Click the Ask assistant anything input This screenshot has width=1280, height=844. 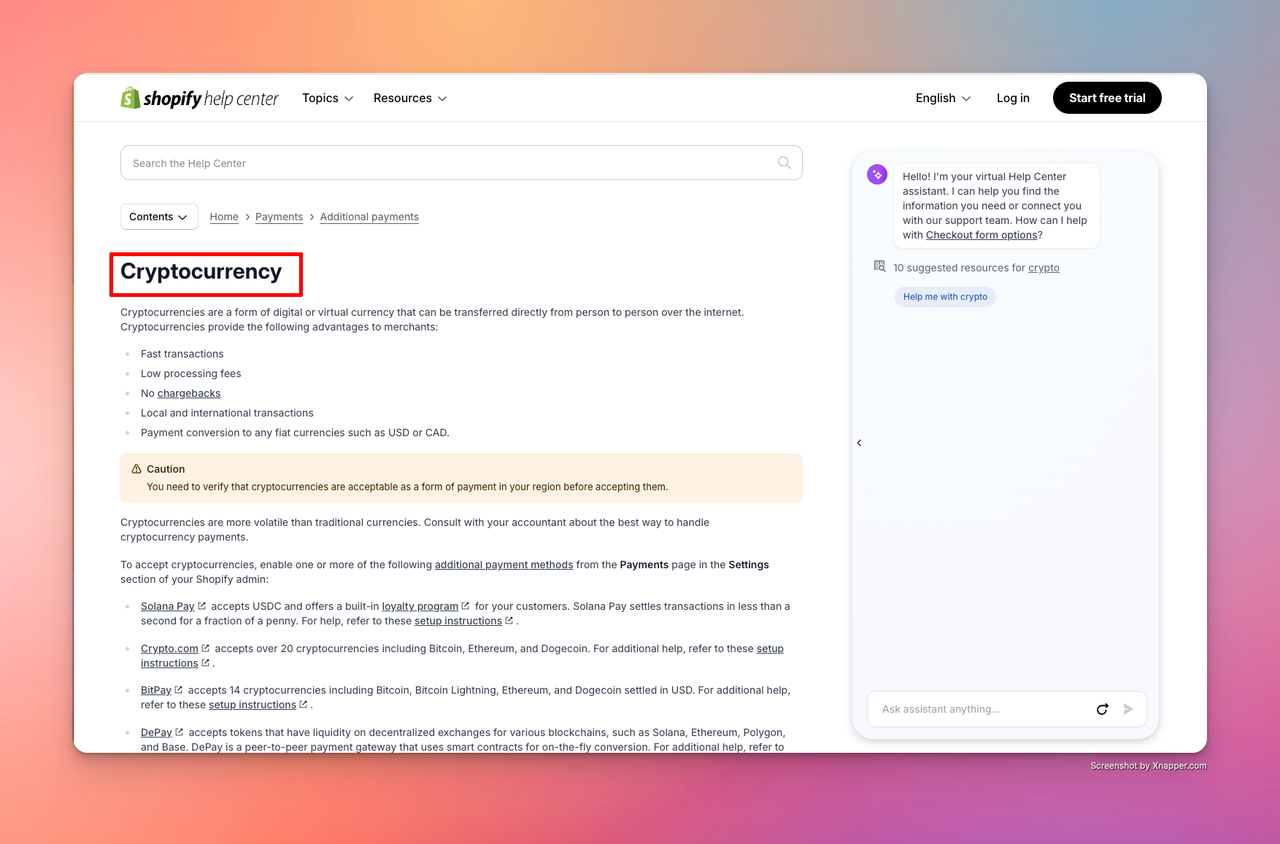980,709
